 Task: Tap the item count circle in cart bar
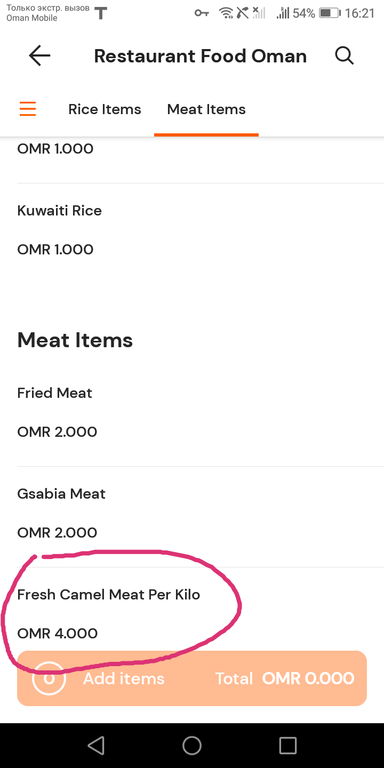(49, 678)
